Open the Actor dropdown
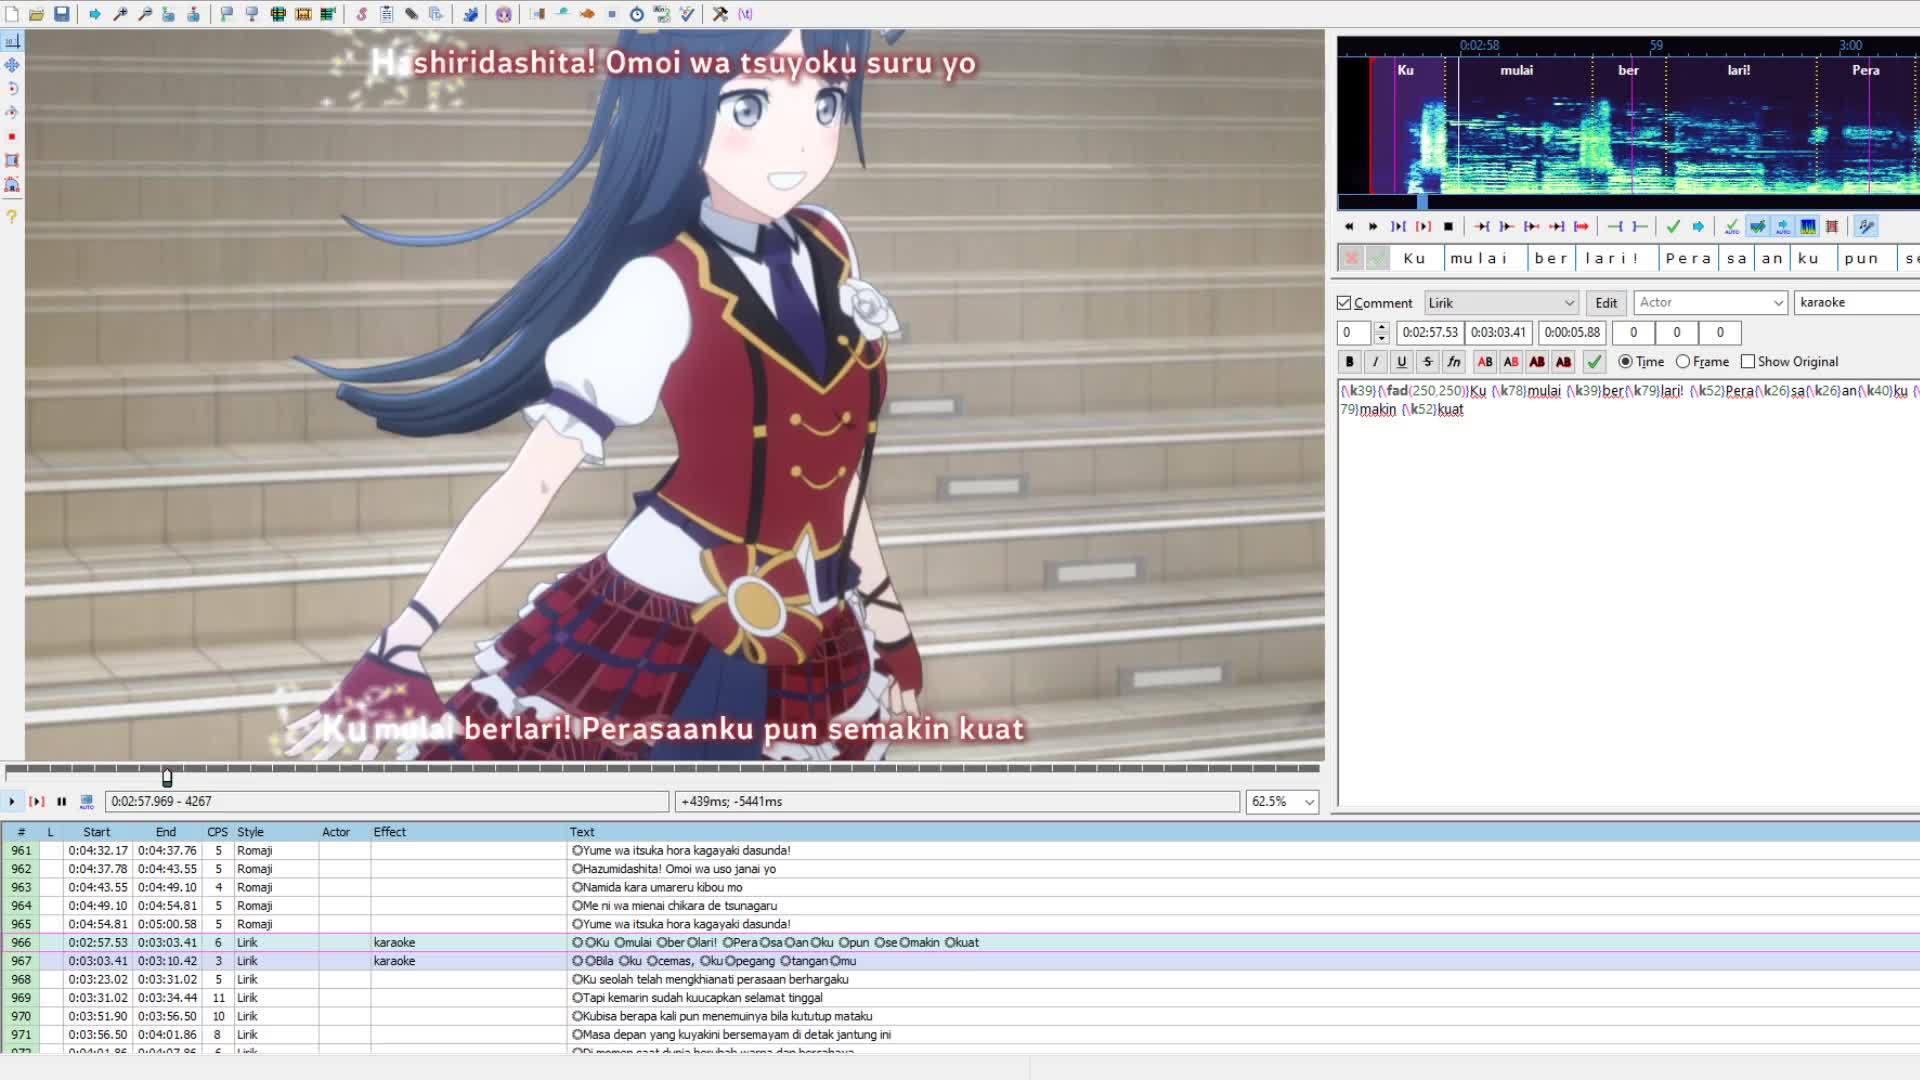 (x=1710, y=303)
